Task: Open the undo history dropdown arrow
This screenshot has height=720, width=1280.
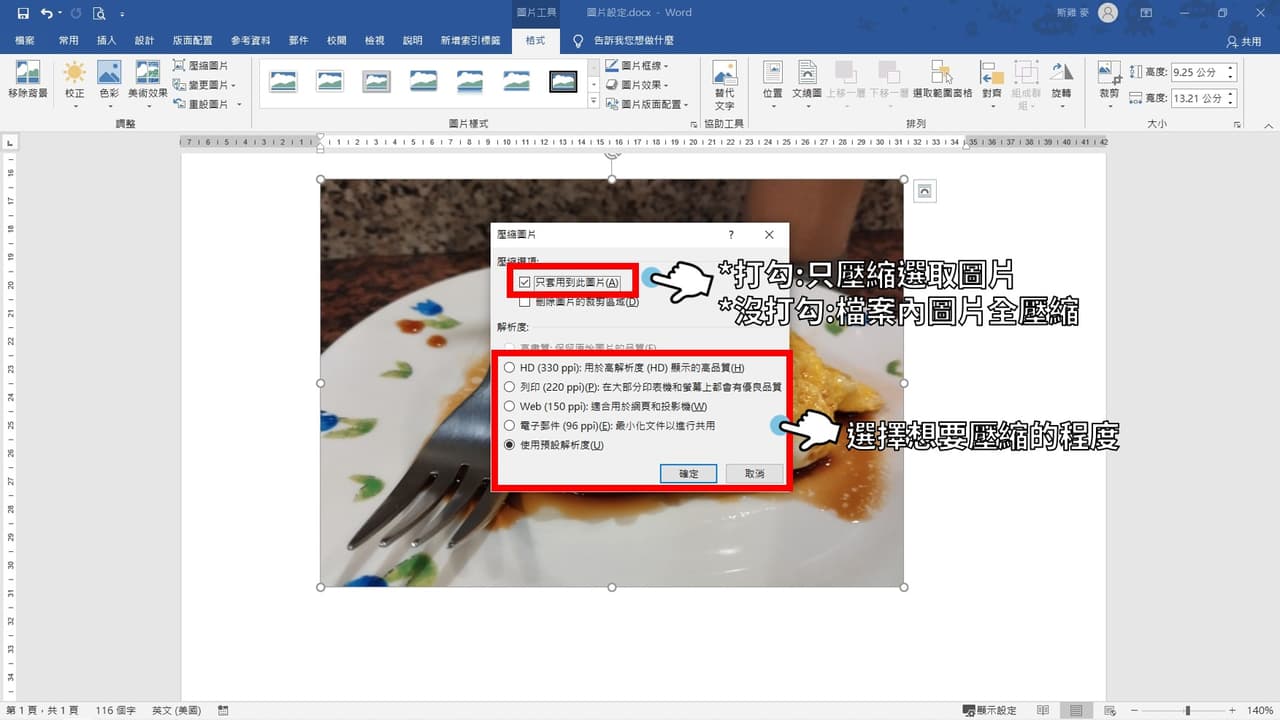Action: 60,13
